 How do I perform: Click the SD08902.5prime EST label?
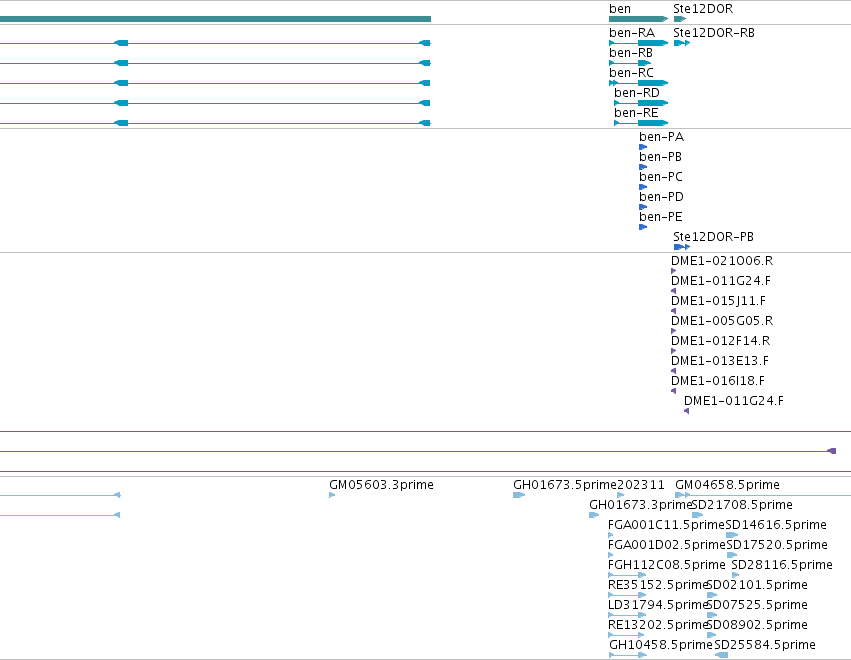click(x=757, y=625)
